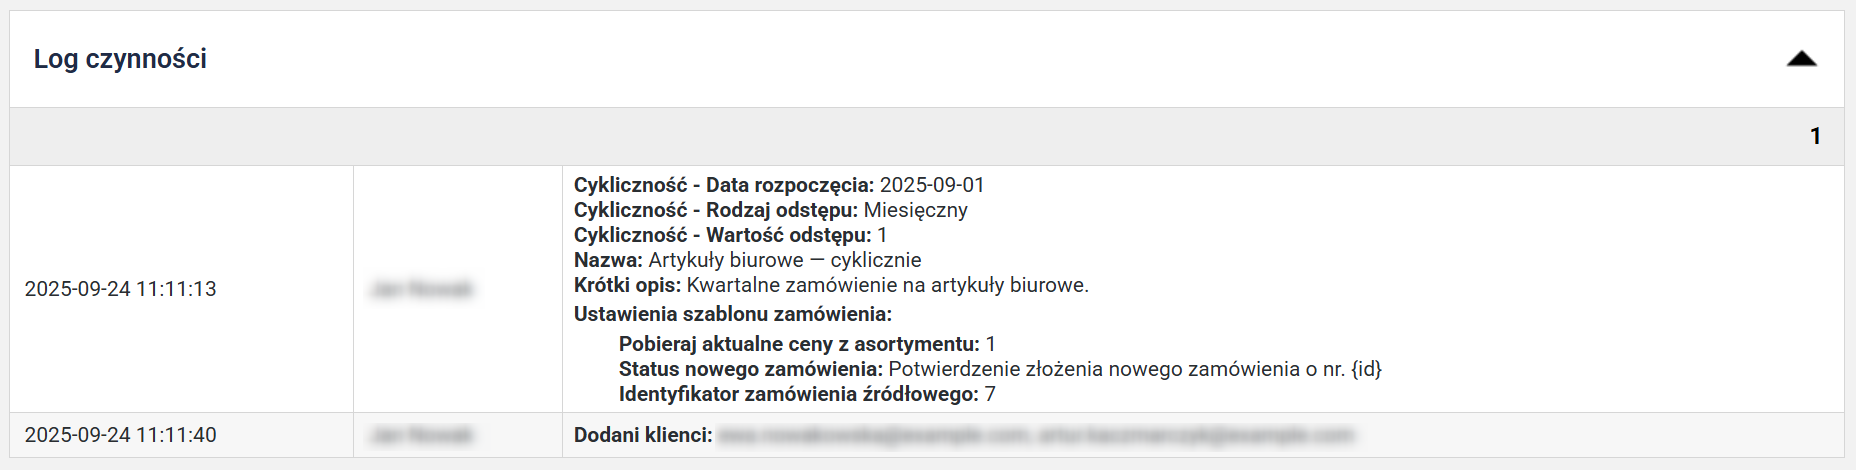Click the Identyfikator zamówienia źródłowego line
The image size is (1856, 470).
coord(806,394)
